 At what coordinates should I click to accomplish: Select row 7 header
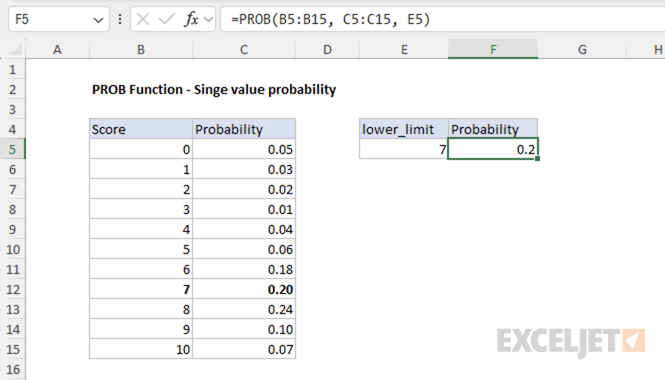(x=13, y=189)
